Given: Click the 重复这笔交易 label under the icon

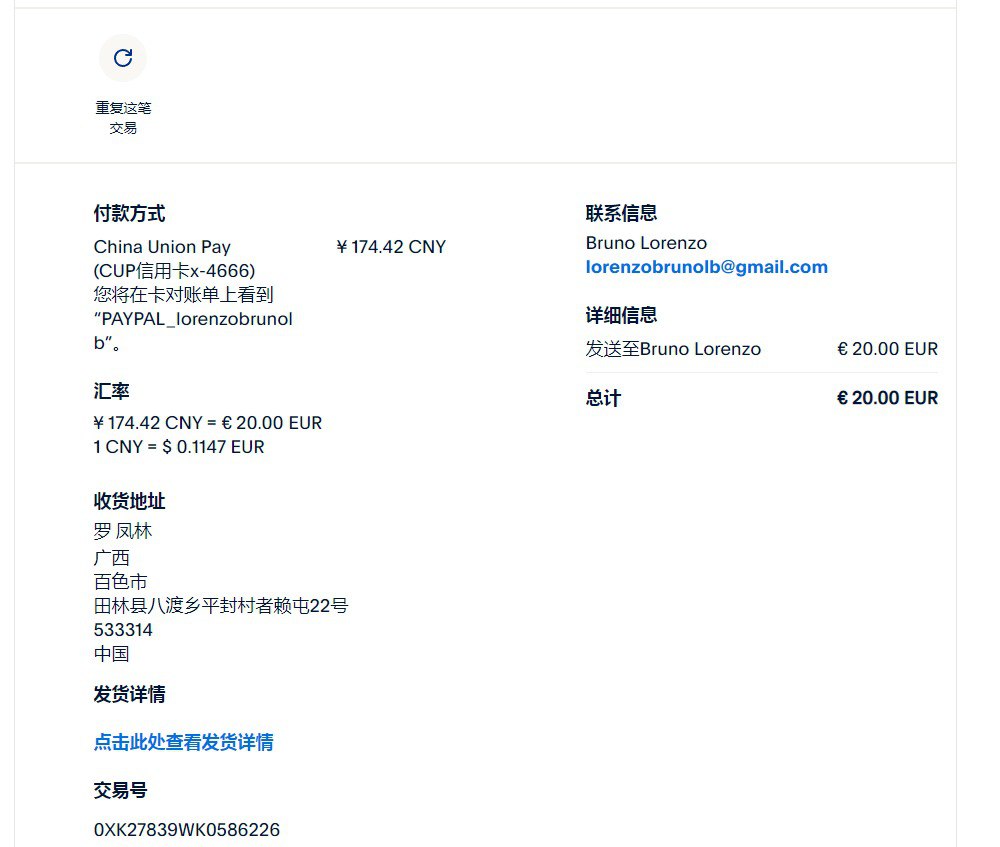Looking at the screenshot, I should [x=123, y=118].
